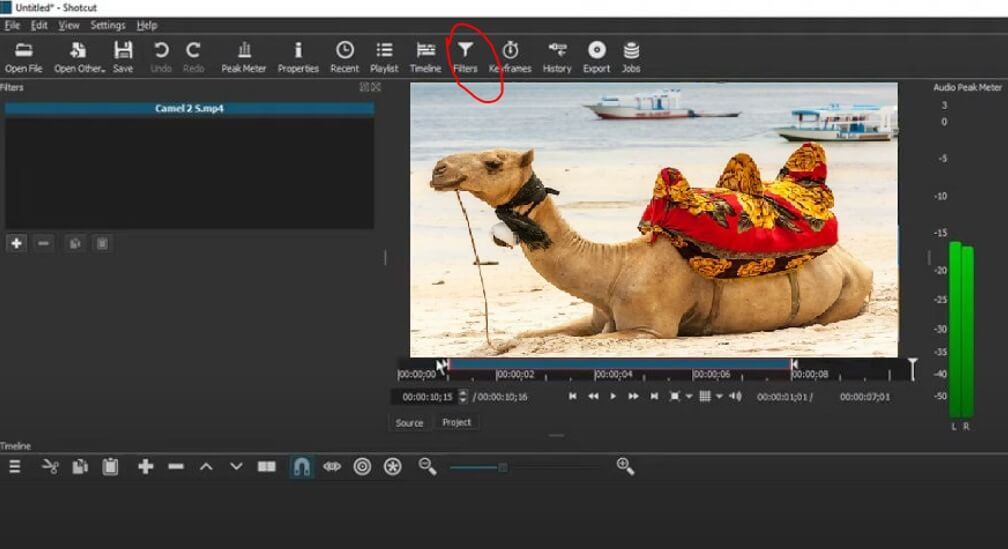Expand the grid options dropdown arrow

coord(719,397)
